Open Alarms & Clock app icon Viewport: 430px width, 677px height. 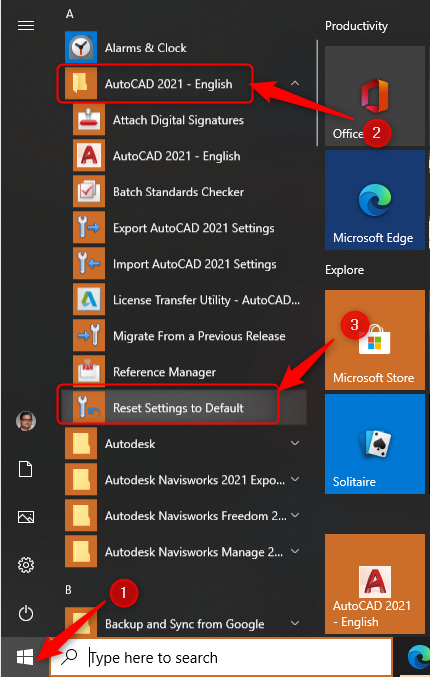point(81,47)
